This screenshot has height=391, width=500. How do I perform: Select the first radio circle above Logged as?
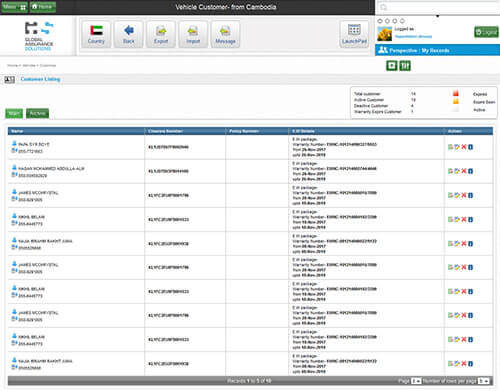(380, 21)
